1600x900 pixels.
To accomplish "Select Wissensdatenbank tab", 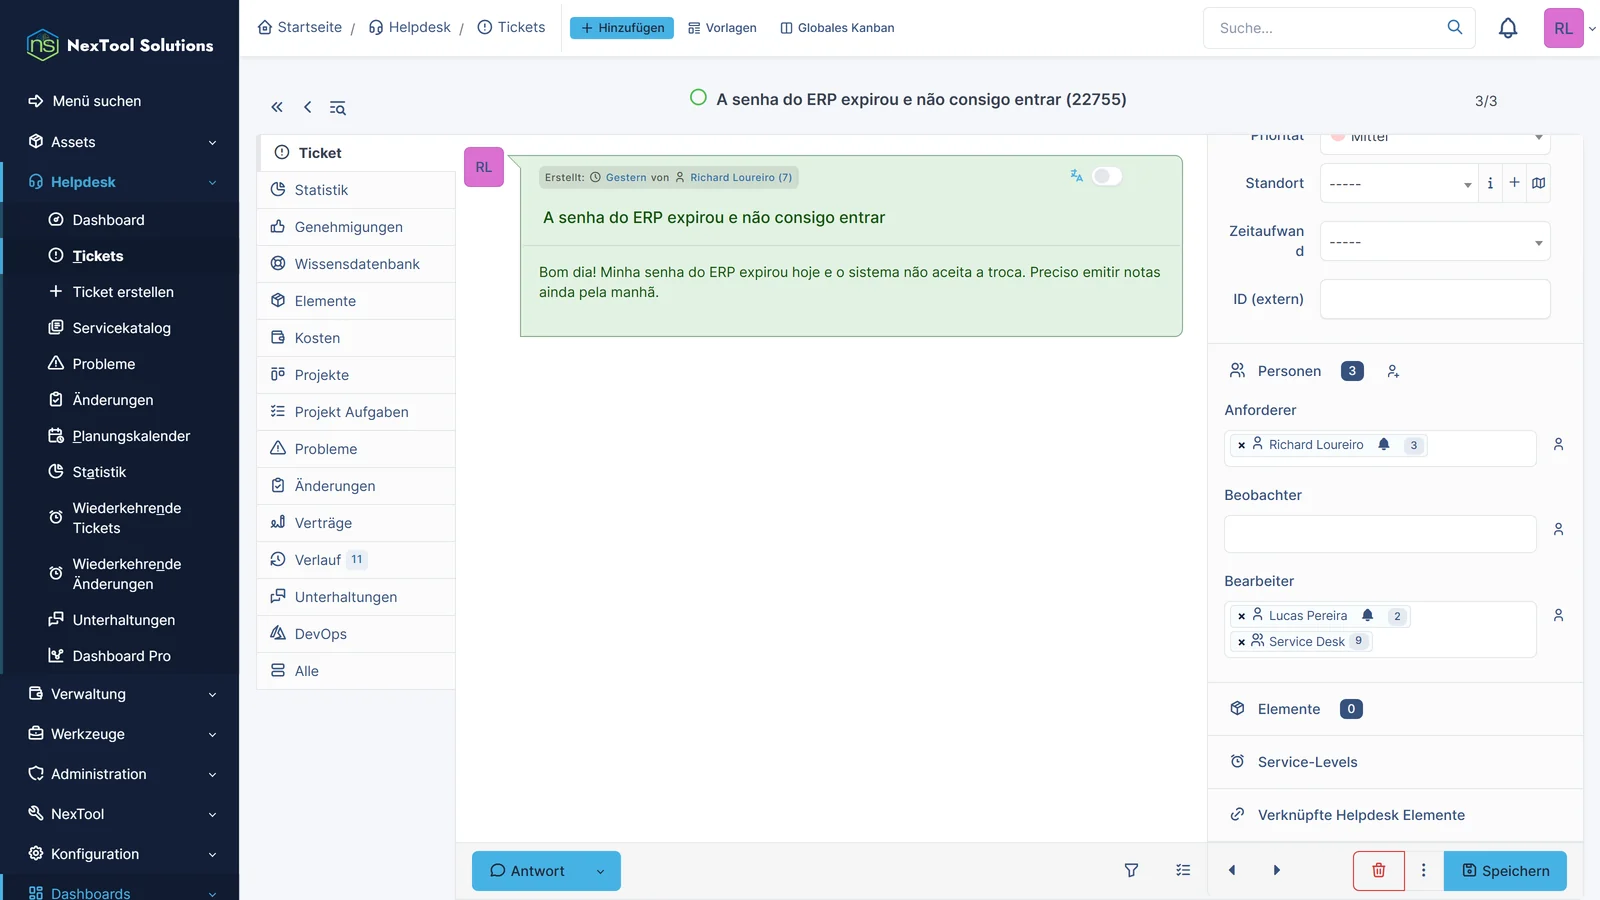I will 356,264.
